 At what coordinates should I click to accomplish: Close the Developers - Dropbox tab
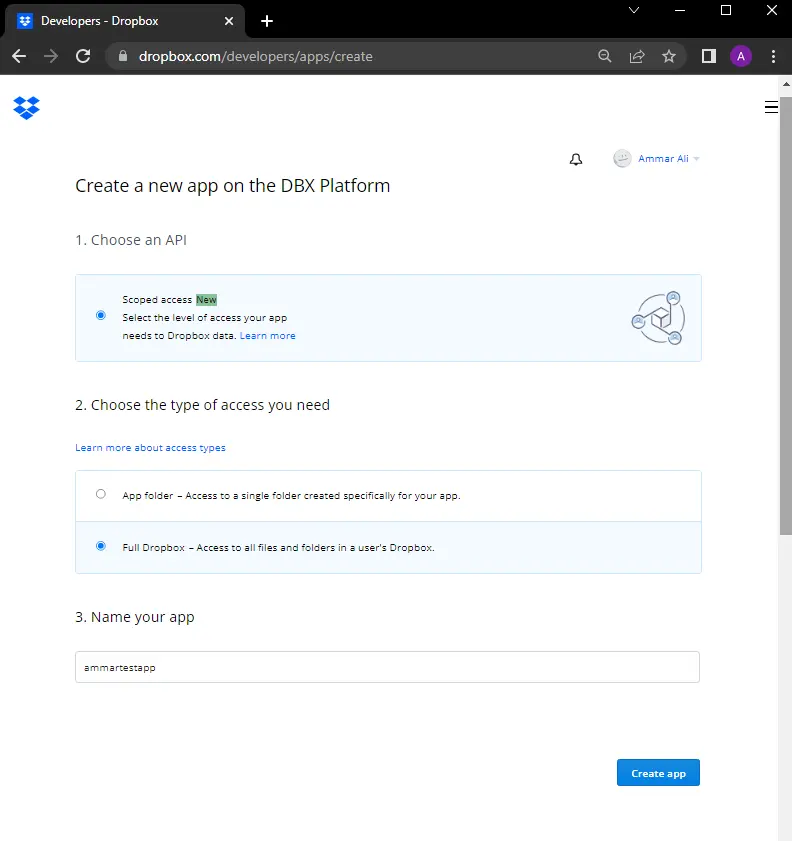229,21
